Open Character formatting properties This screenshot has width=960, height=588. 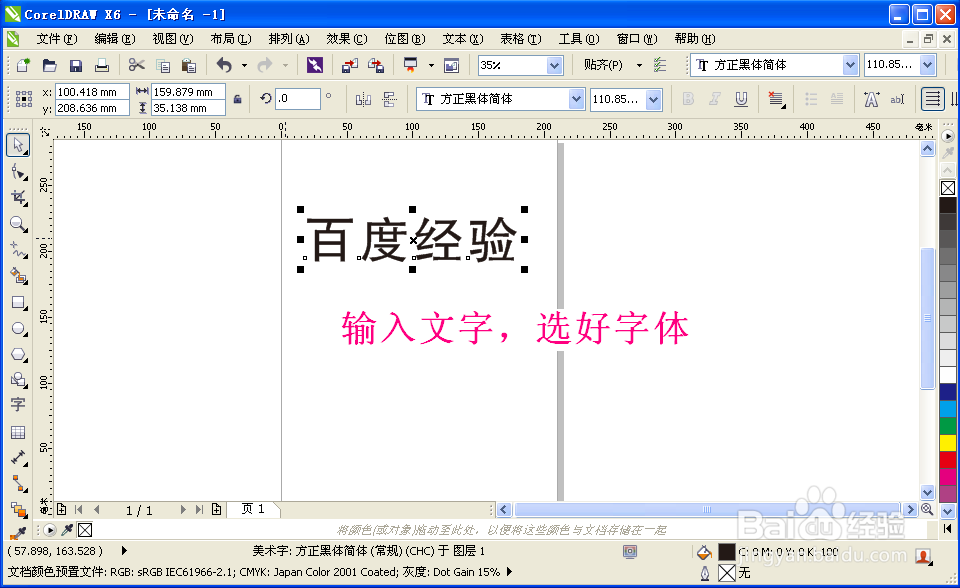(871, 99)
